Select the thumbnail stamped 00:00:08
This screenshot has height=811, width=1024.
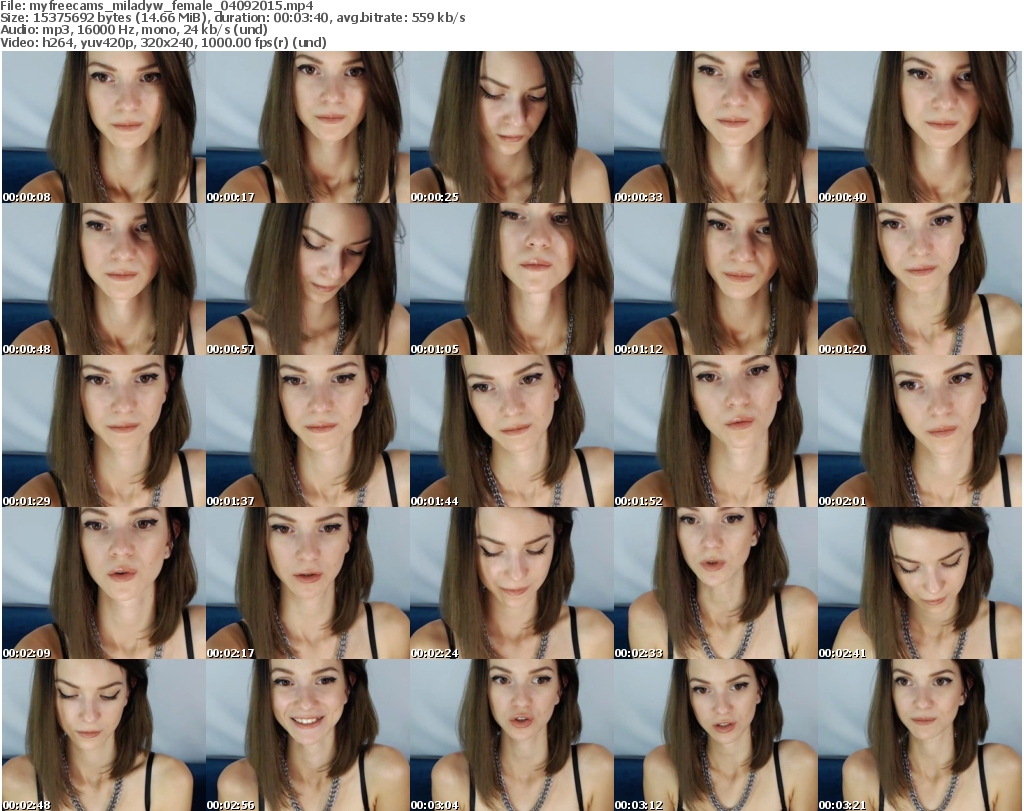pyautogui.click(x=104, y=127)
